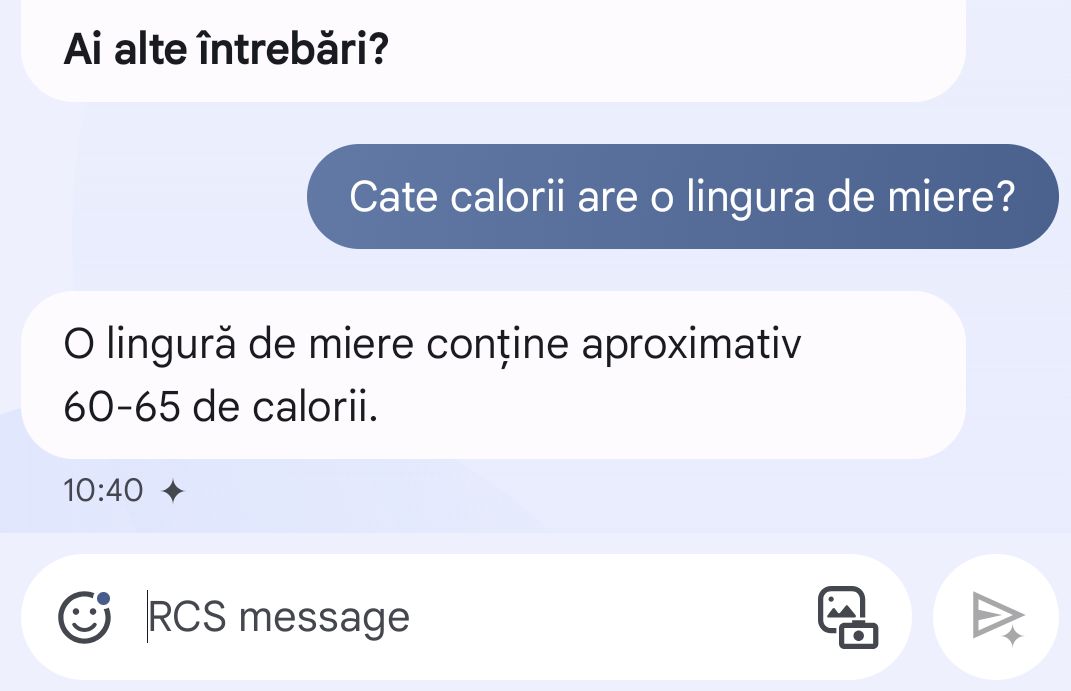Viewport: 1071px width, 691px height.
Task: Open the emoji picker smiley icon
Action: point(84,617)
